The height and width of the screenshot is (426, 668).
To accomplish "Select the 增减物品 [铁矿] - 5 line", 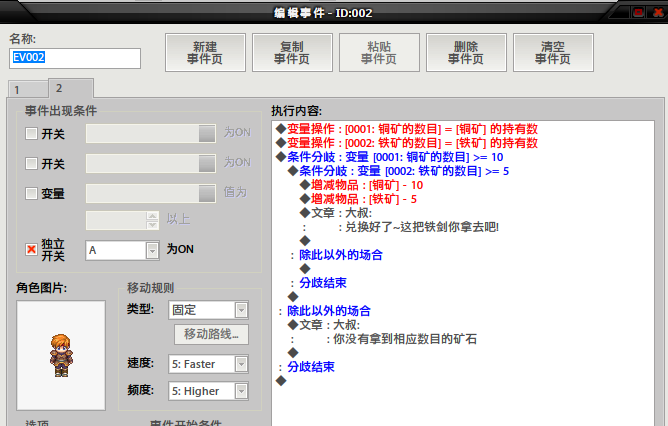I will point(358,199).
